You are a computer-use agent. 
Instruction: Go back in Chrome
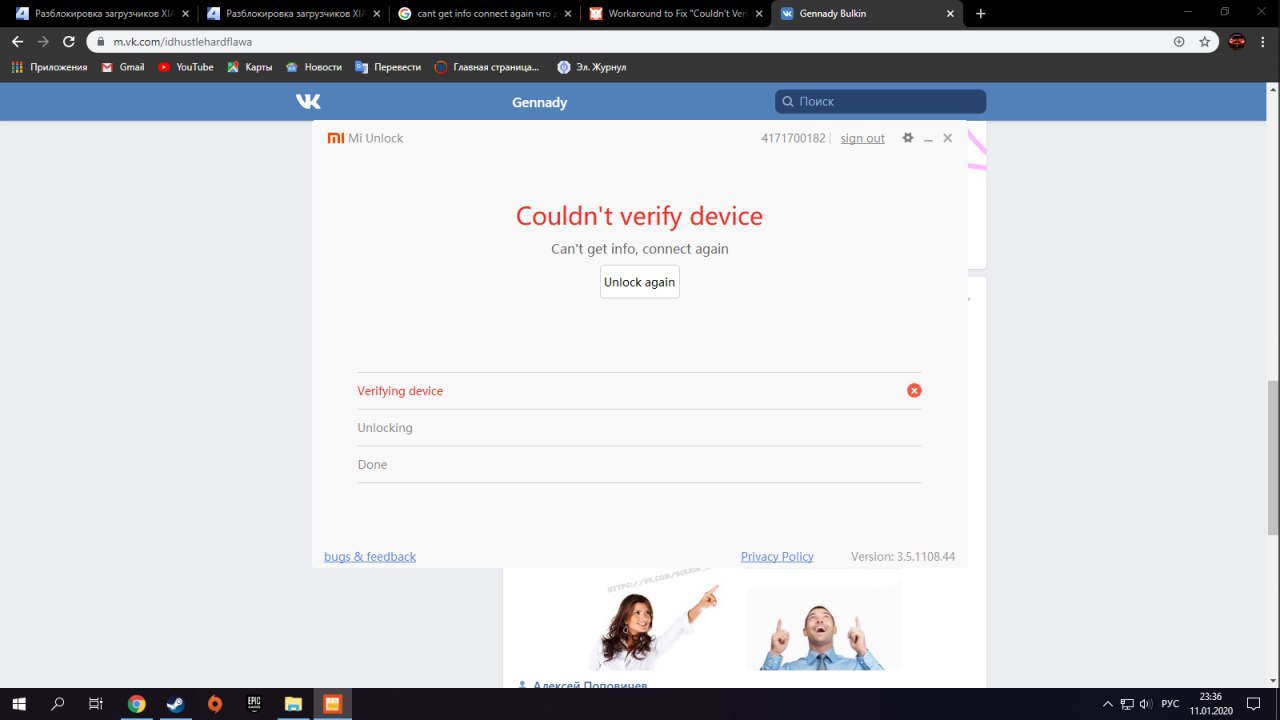click(x=17, y=42)
